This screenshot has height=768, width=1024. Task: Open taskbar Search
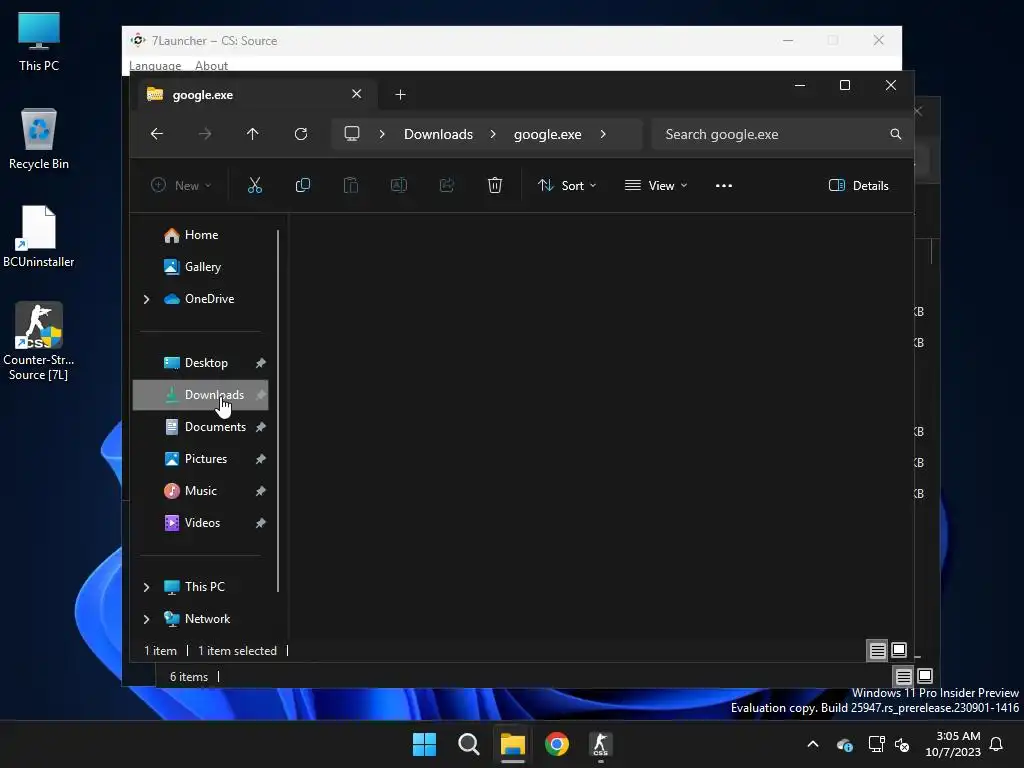click(468, 744)
